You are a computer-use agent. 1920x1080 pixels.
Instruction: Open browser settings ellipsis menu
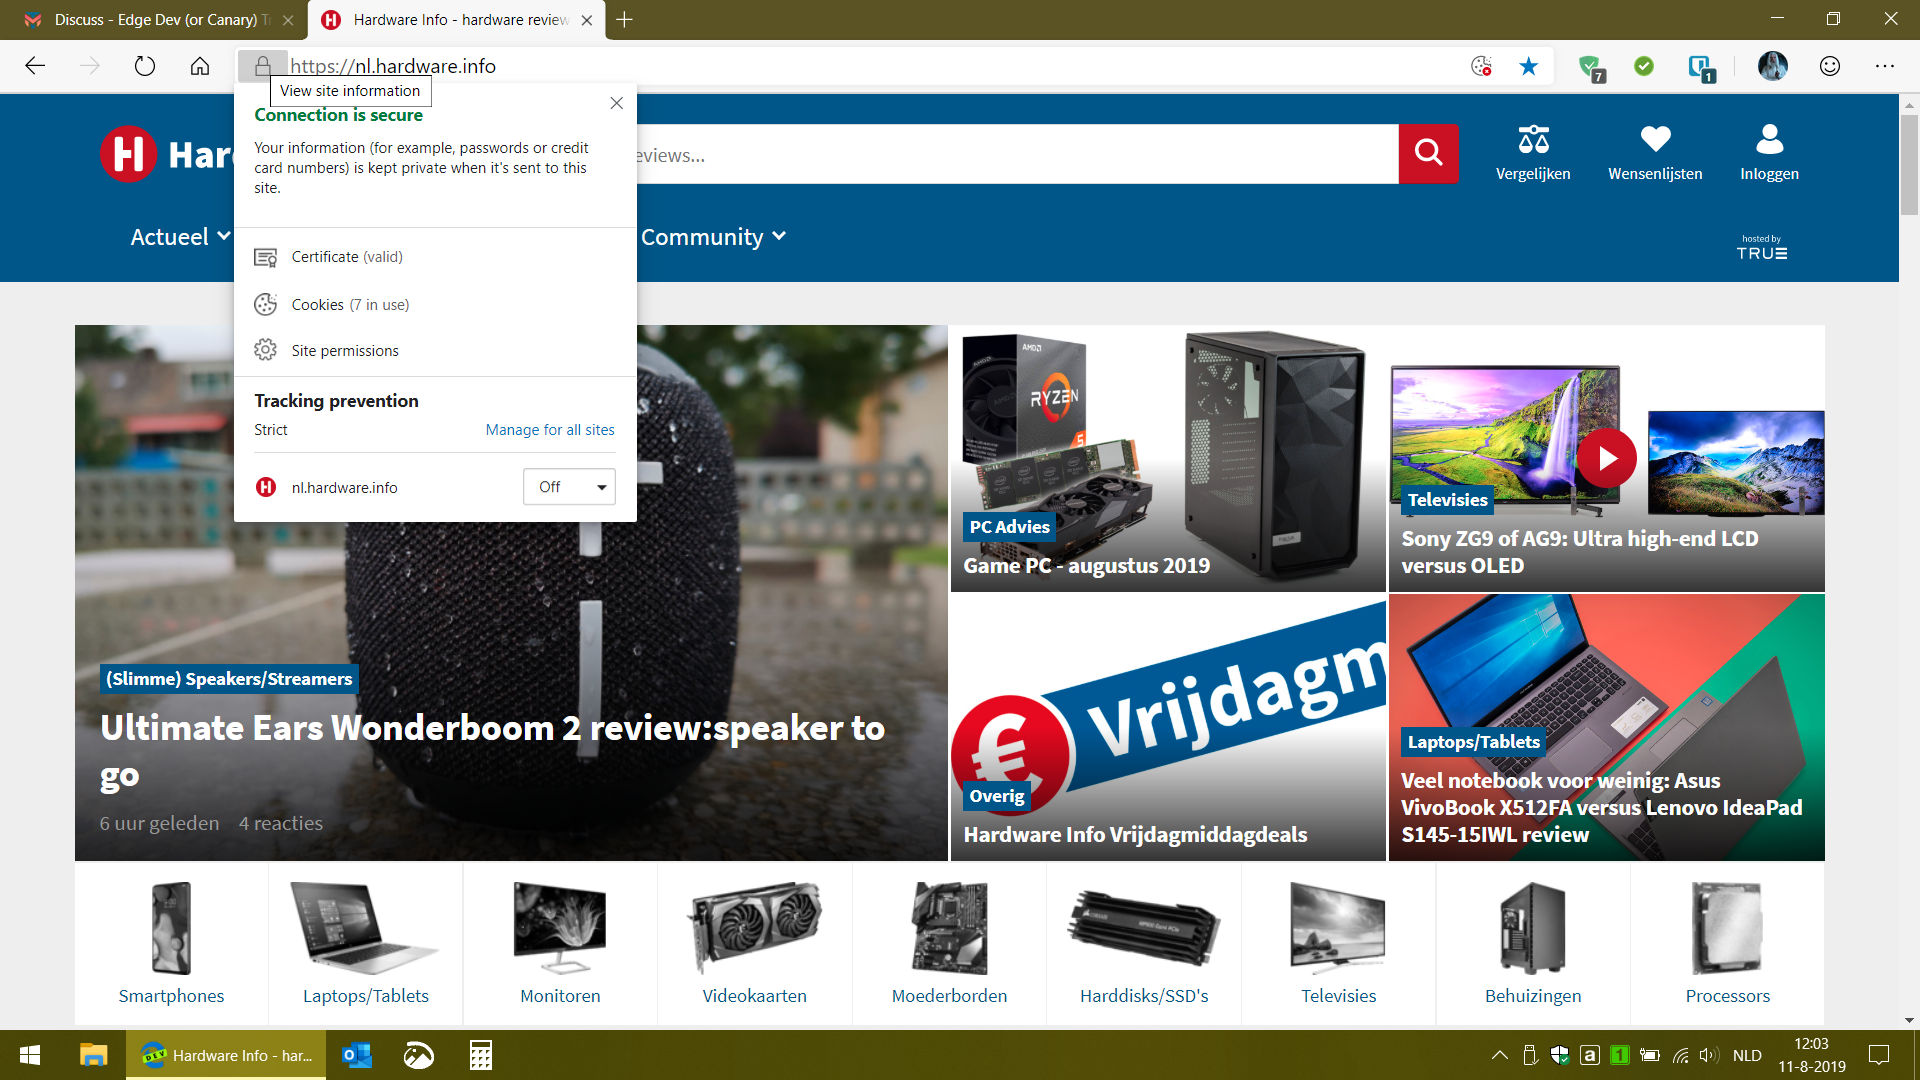pos(1884,66)
